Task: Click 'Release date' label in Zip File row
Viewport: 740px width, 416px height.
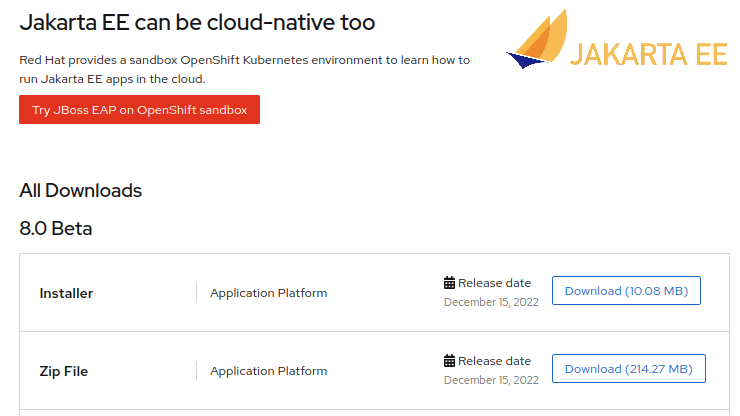Action: [495, 361]
